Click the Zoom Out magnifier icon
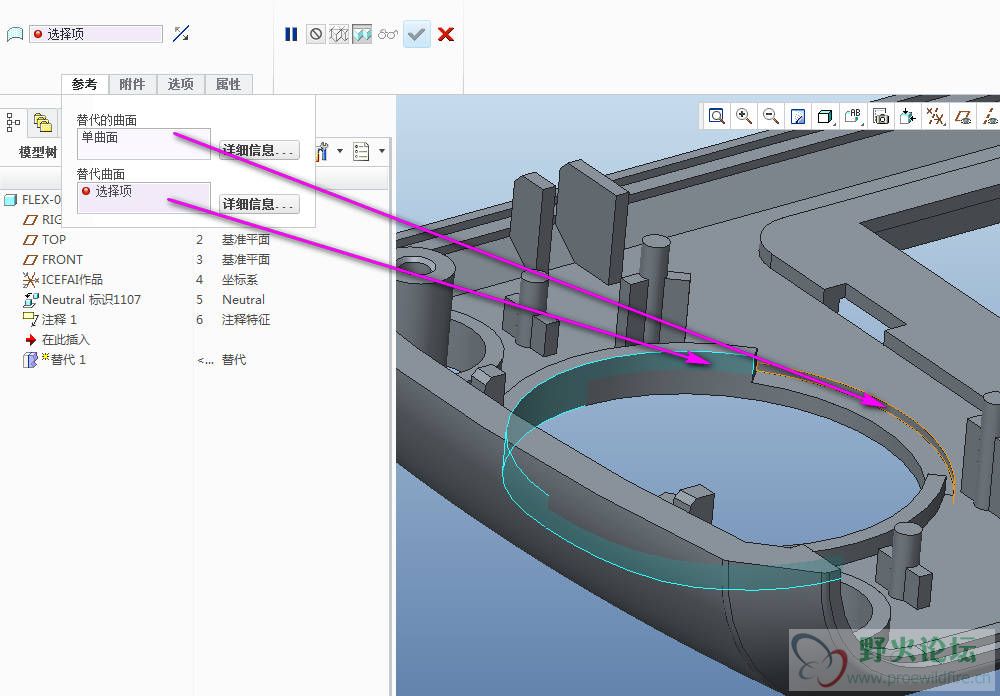 (x=771, y=116)
